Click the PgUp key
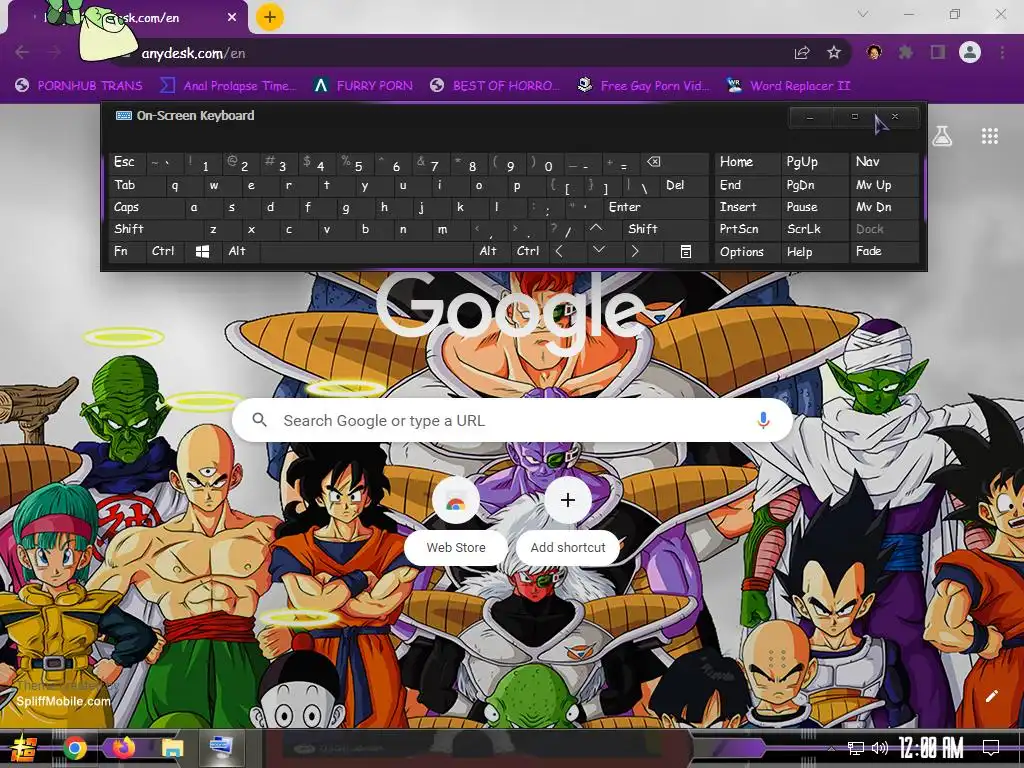The height and width of the screenshot is (768, 1024). click(814, 163)
